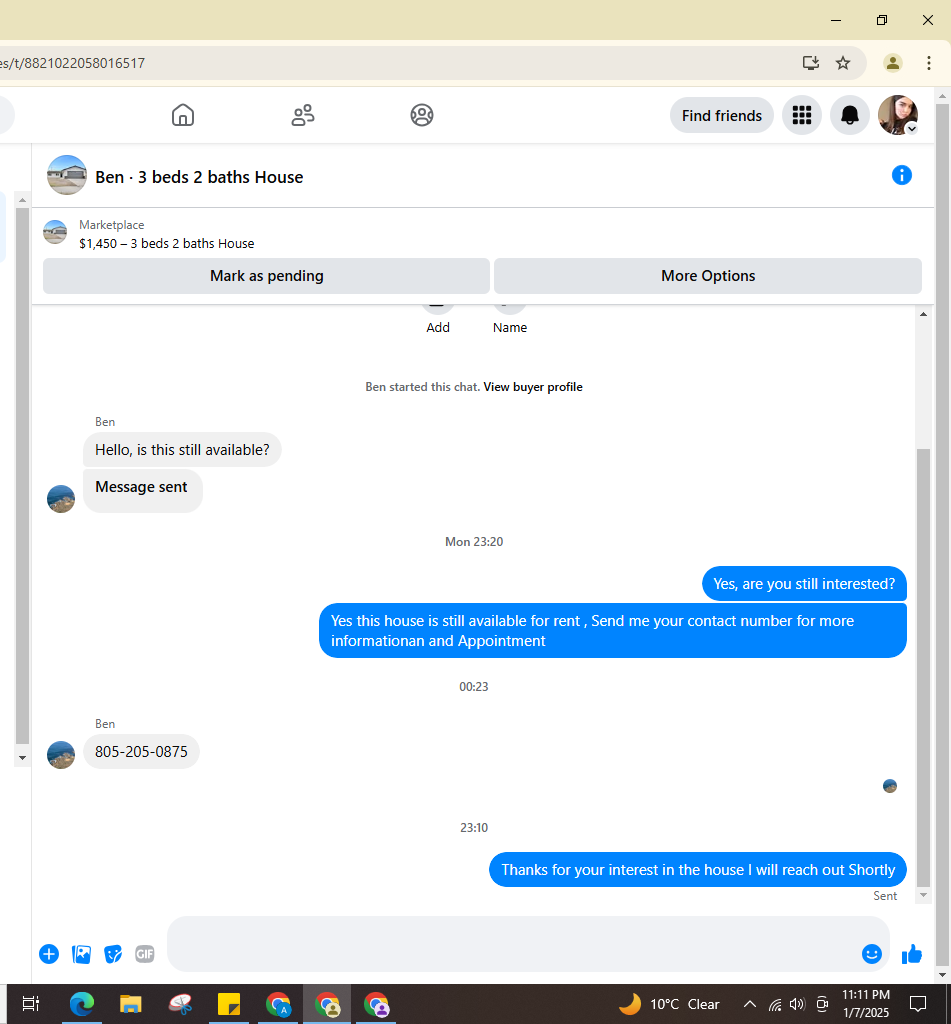Viewport: 951px width, 1024px height.
Task: Bookmark this tab with star icon
Action: (x=843, y=63)
